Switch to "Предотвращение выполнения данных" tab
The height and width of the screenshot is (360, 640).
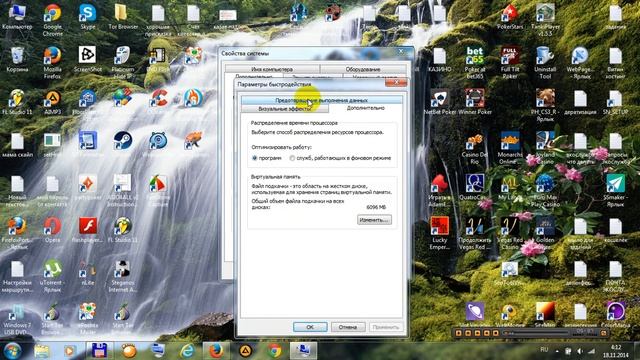(321, 100)
